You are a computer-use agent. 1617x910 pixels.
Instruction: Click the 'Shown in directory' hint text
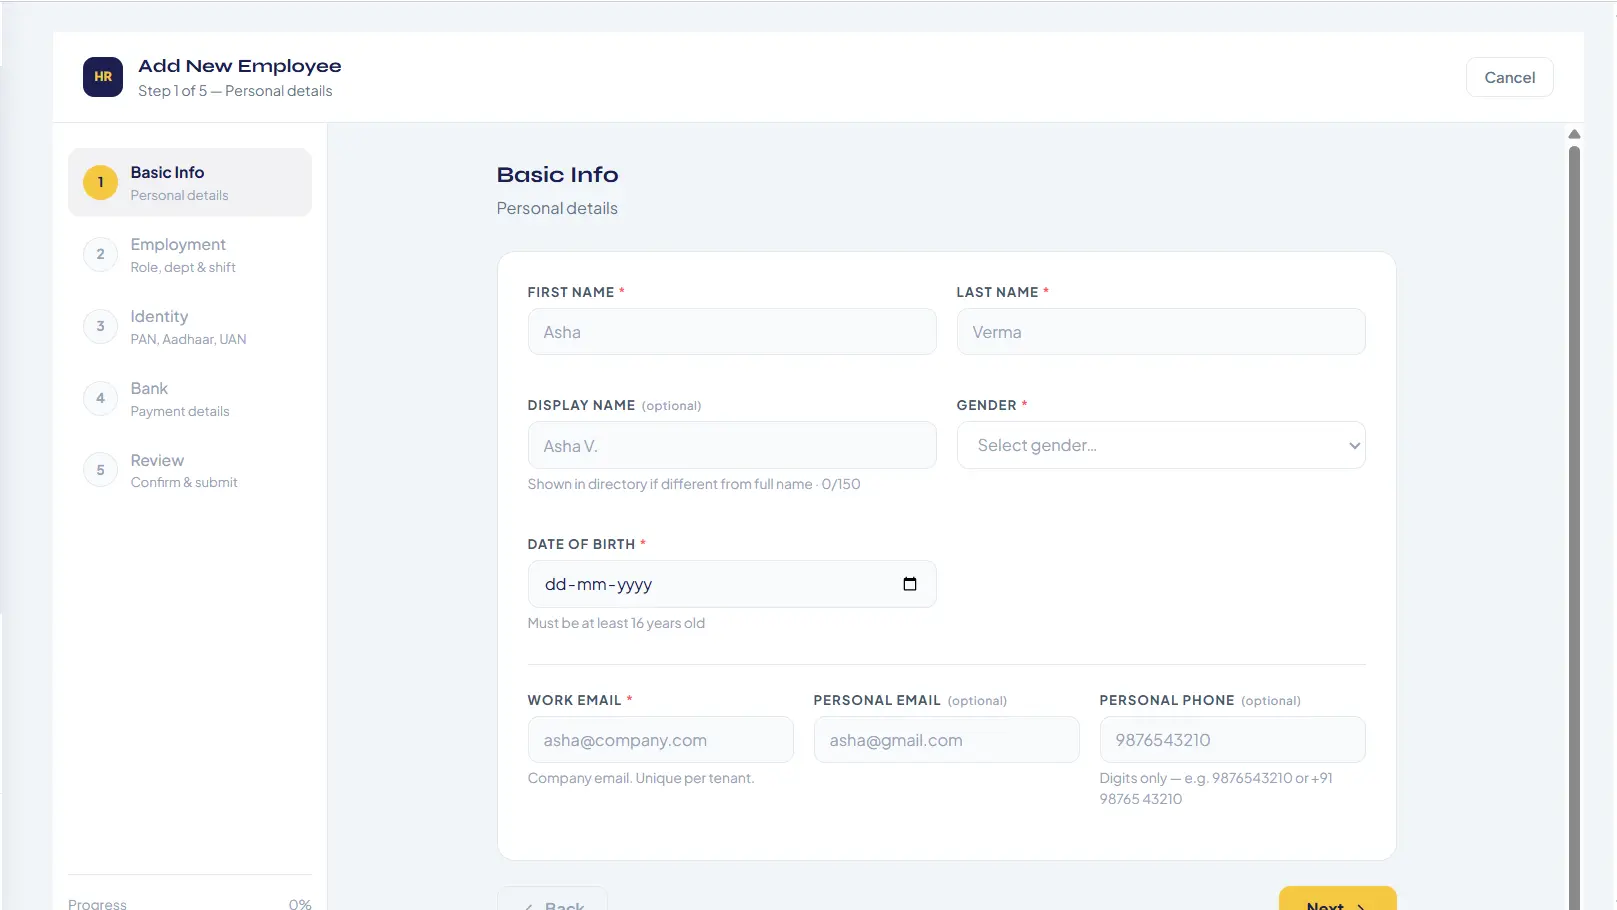pos(694,484)
